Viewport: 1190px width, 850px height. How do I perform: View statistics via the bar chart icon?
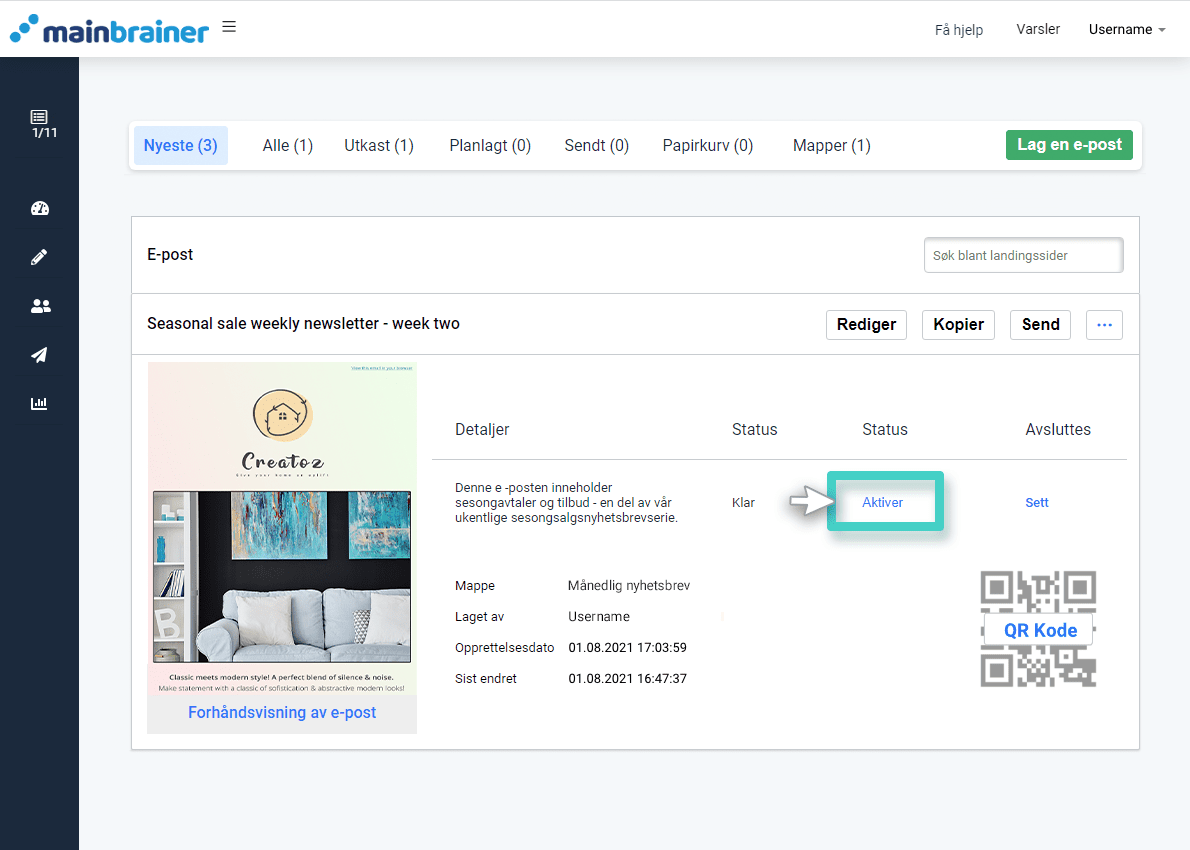(40, 403)
